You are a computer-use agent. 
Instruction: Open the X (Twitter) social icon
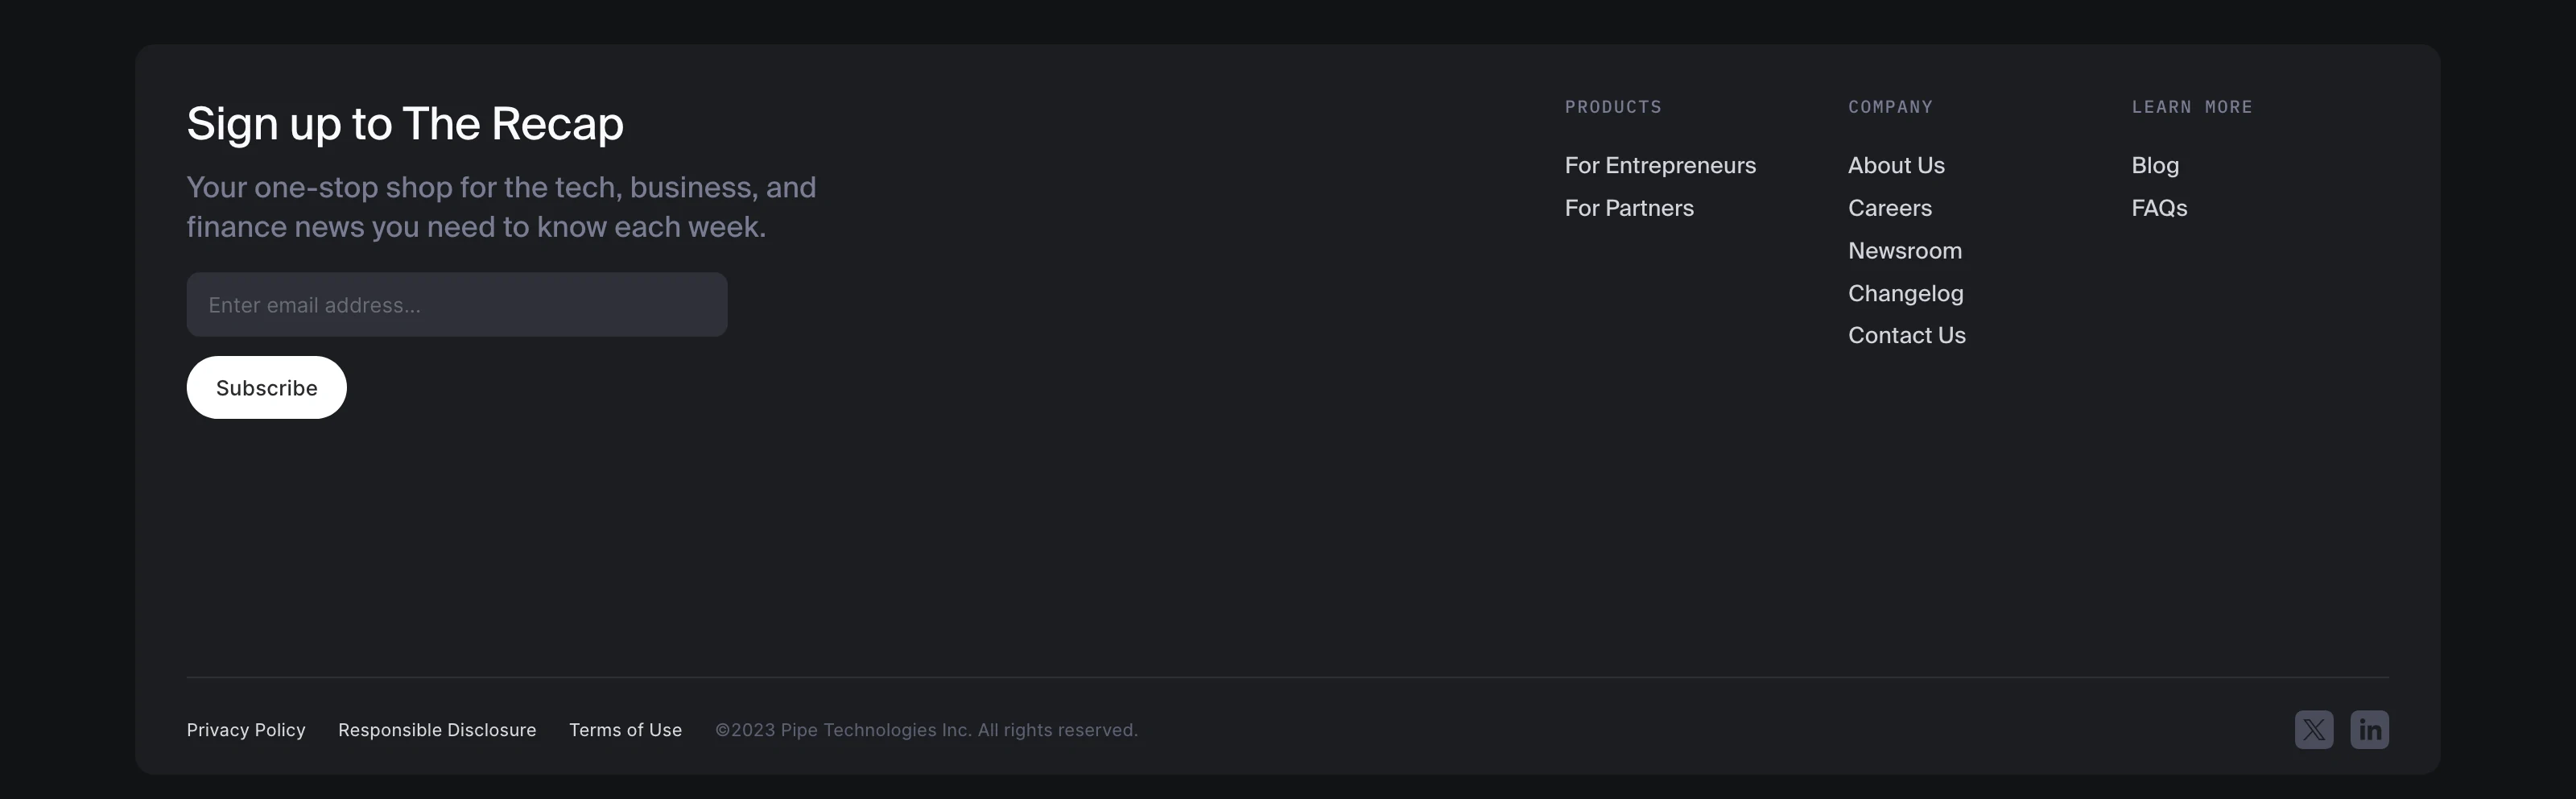coord(2313,729)
